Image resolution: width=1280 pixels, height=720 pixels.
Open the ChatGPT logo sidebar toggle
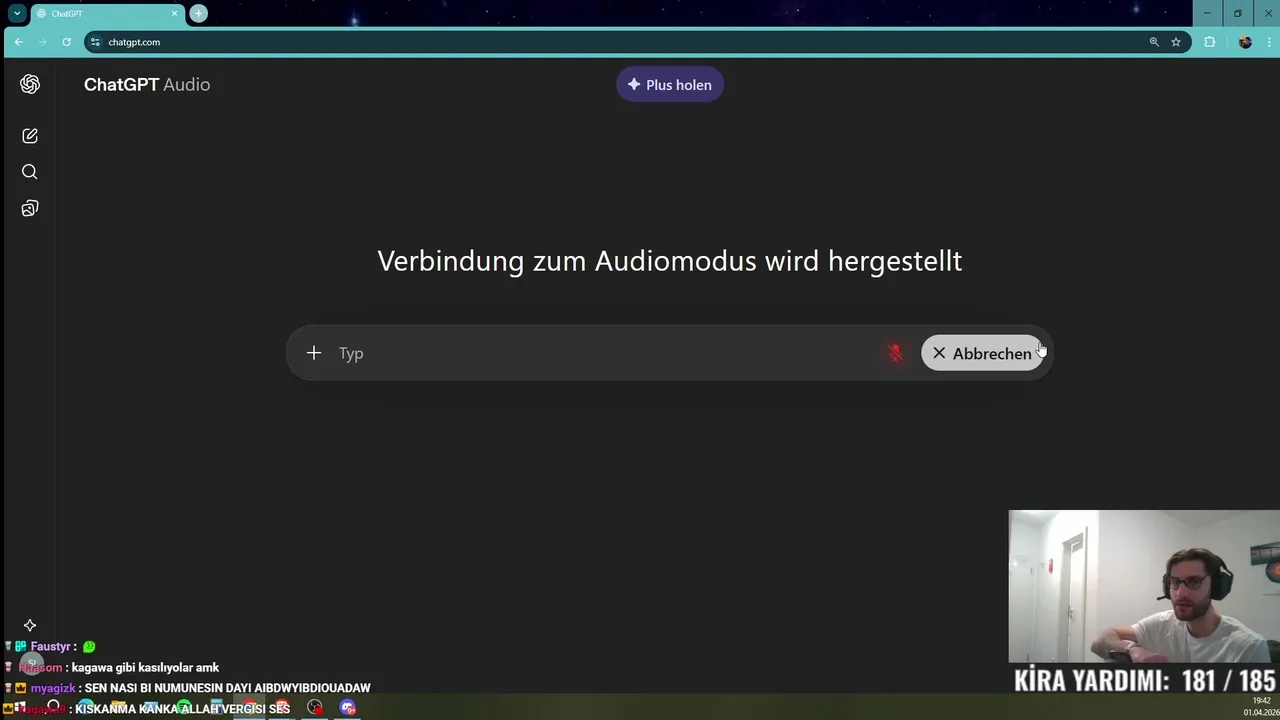tap(30, 85)
